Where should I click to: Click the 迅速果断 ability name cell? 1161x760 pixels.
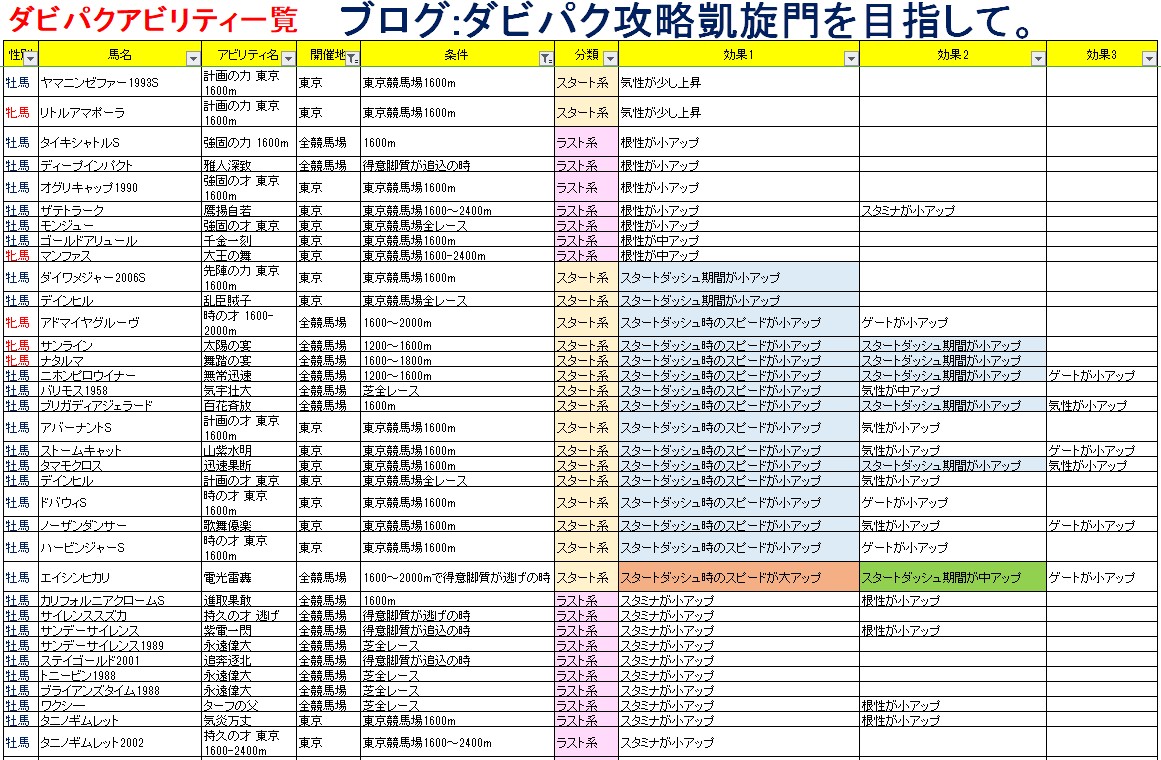coord(249,465)
